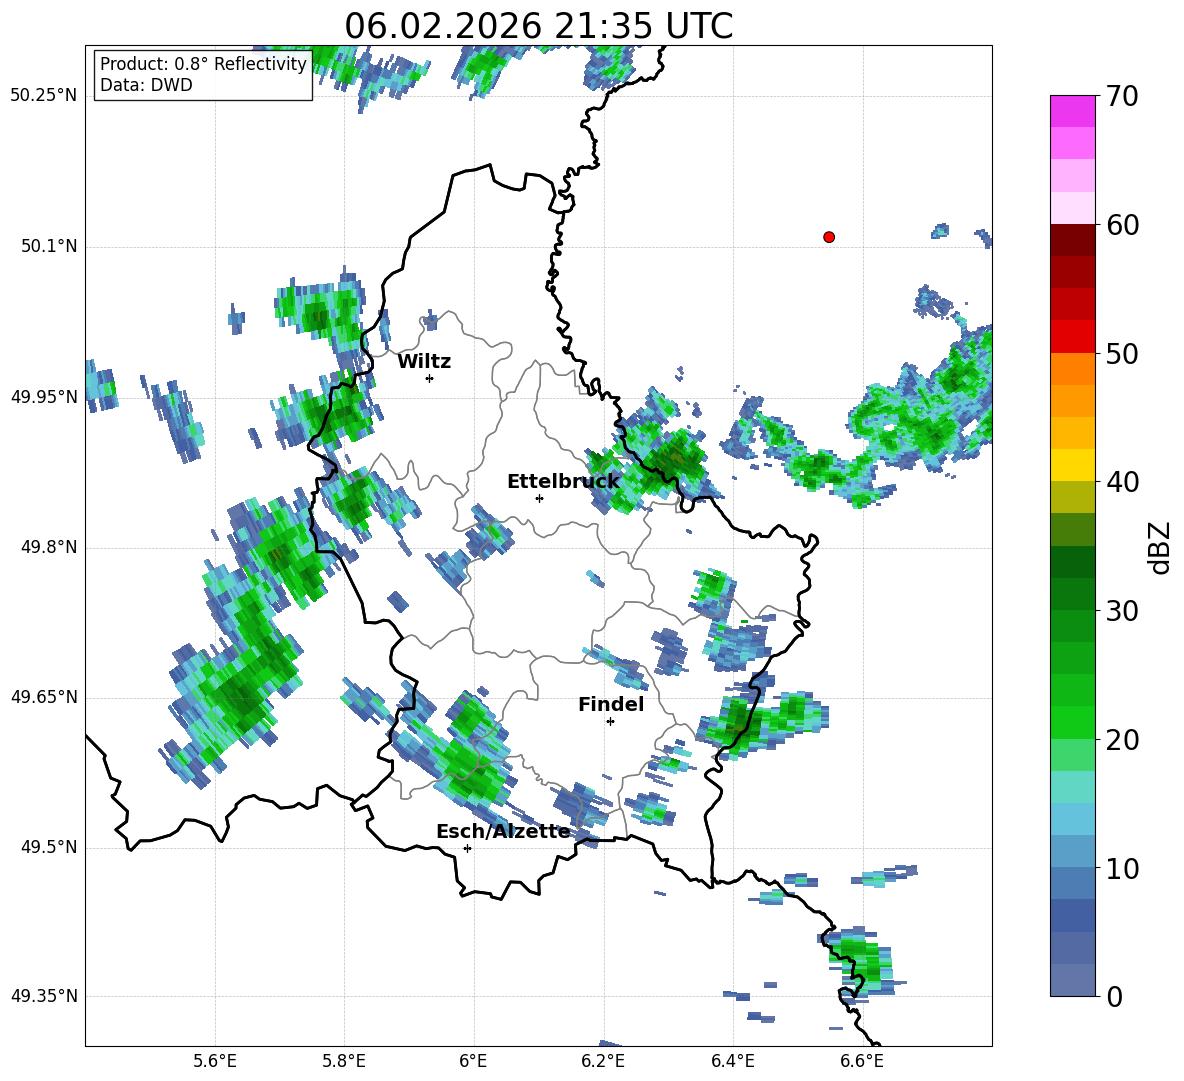Click the red station marker dot
This screenshot has height=1081, width=1184.
(829, 237)
